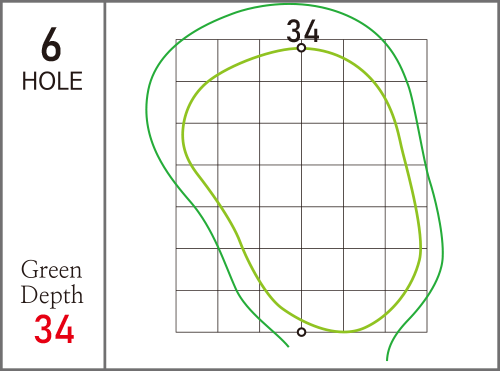Click the light green putting surface outline
Image resolution: width=500 pixels, height=371 pixels.
click(183, 133)
